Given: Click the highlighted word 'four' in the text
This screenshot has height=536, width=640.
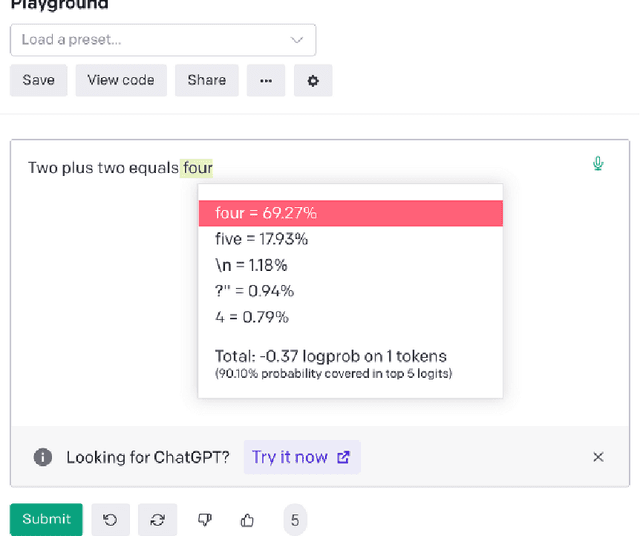Looking at the screenshot, I should tap(197, 168).
